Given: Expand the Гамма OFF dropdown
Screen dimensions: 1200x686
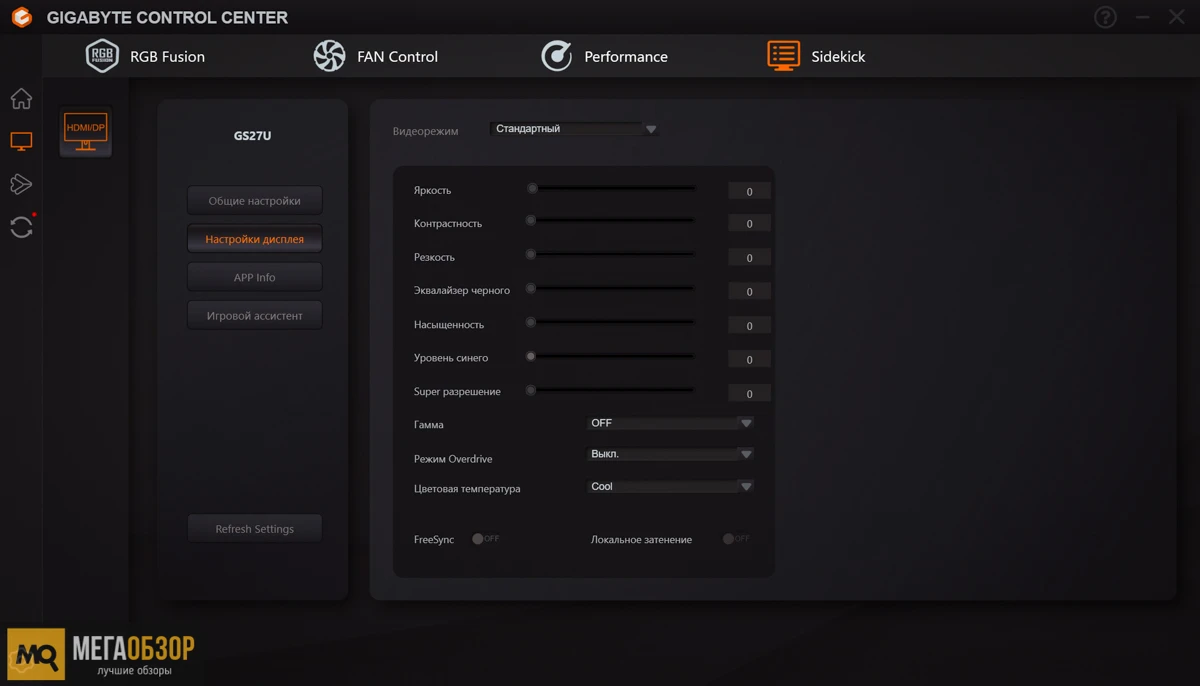Looking at the screenshot, I should (x=670, y=423).
